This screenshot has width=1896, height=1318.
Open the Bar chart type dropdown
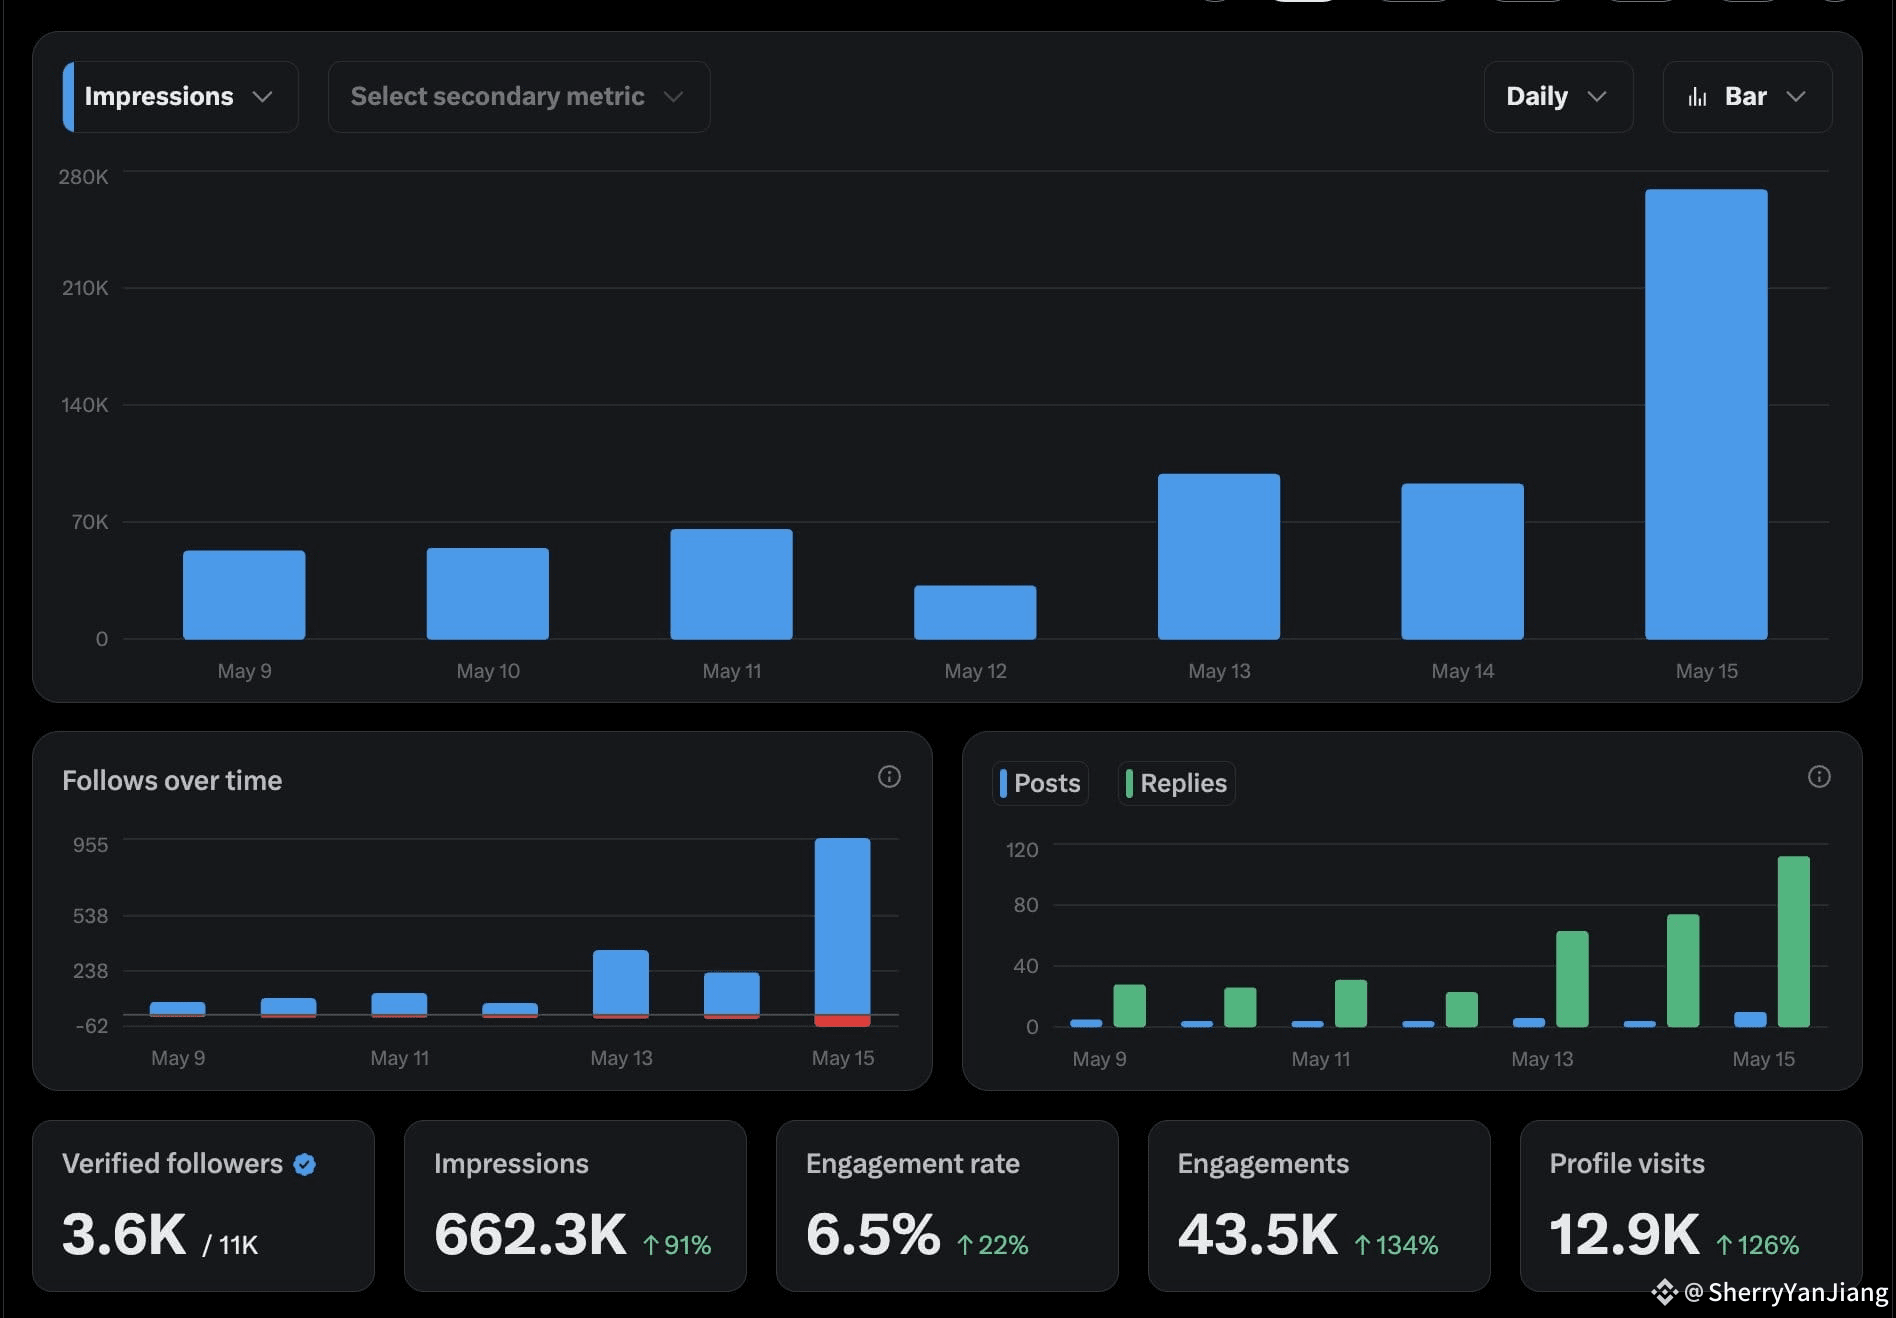[1747, 97]
